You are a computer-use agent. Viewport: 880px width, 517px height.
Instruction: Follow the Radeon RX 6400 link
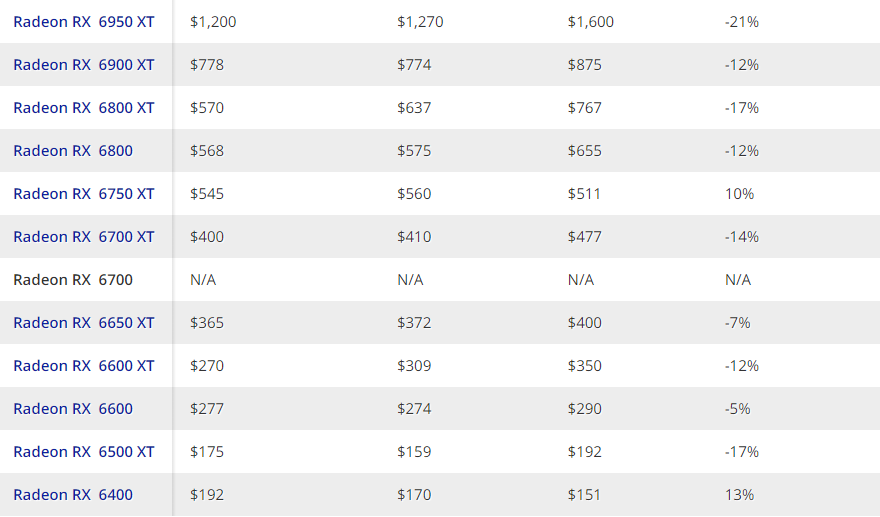pos(73,495)
